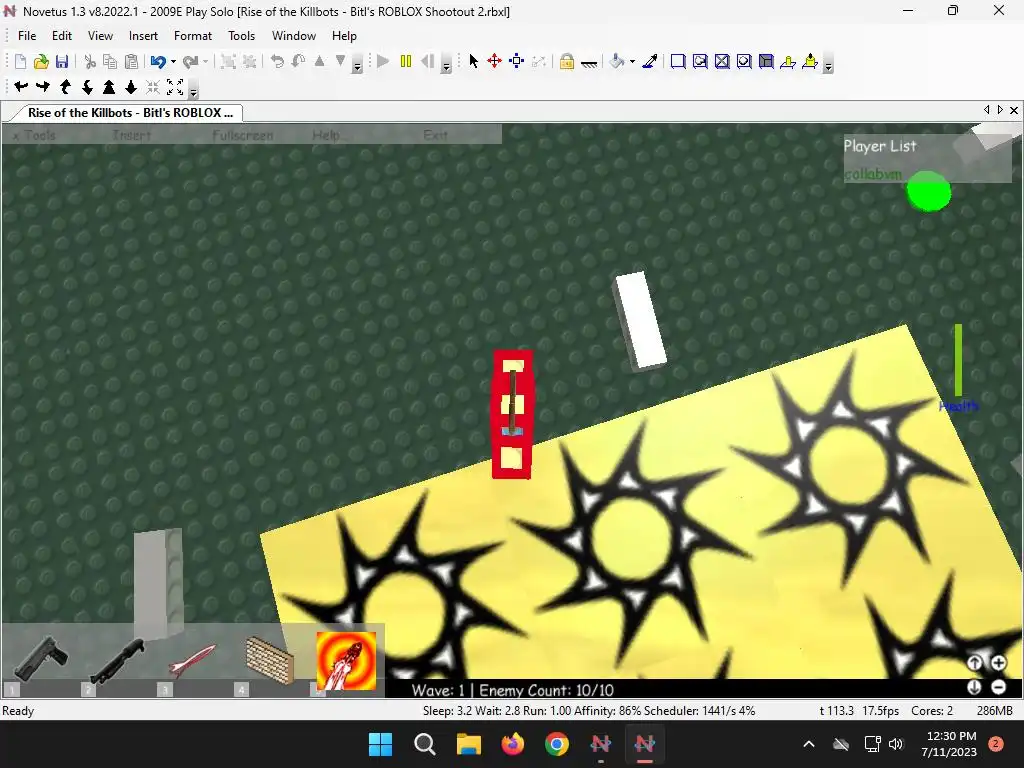Tilt camera up with curved arrow
The width and height of the screenshot is (1024, 768).
pyautogui.click(x=65, y=86)
